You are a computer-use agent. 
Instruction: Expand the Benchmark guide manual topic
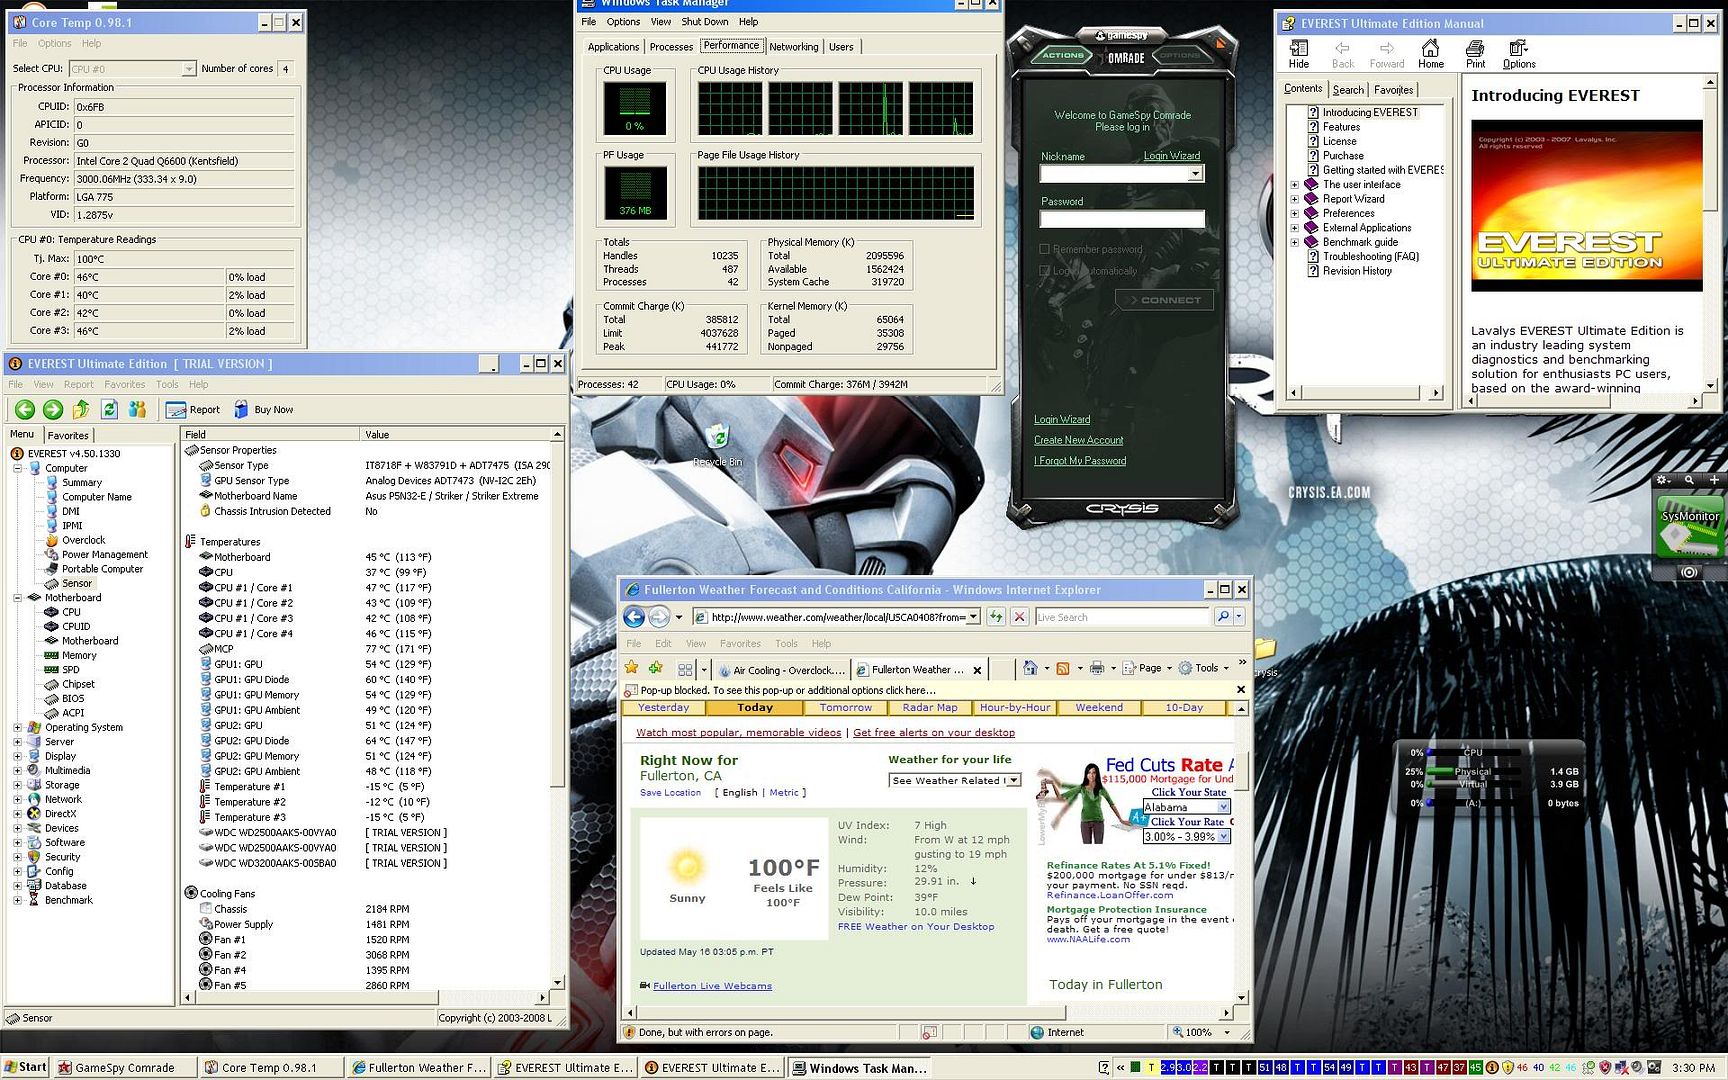tap(1295, 242)
